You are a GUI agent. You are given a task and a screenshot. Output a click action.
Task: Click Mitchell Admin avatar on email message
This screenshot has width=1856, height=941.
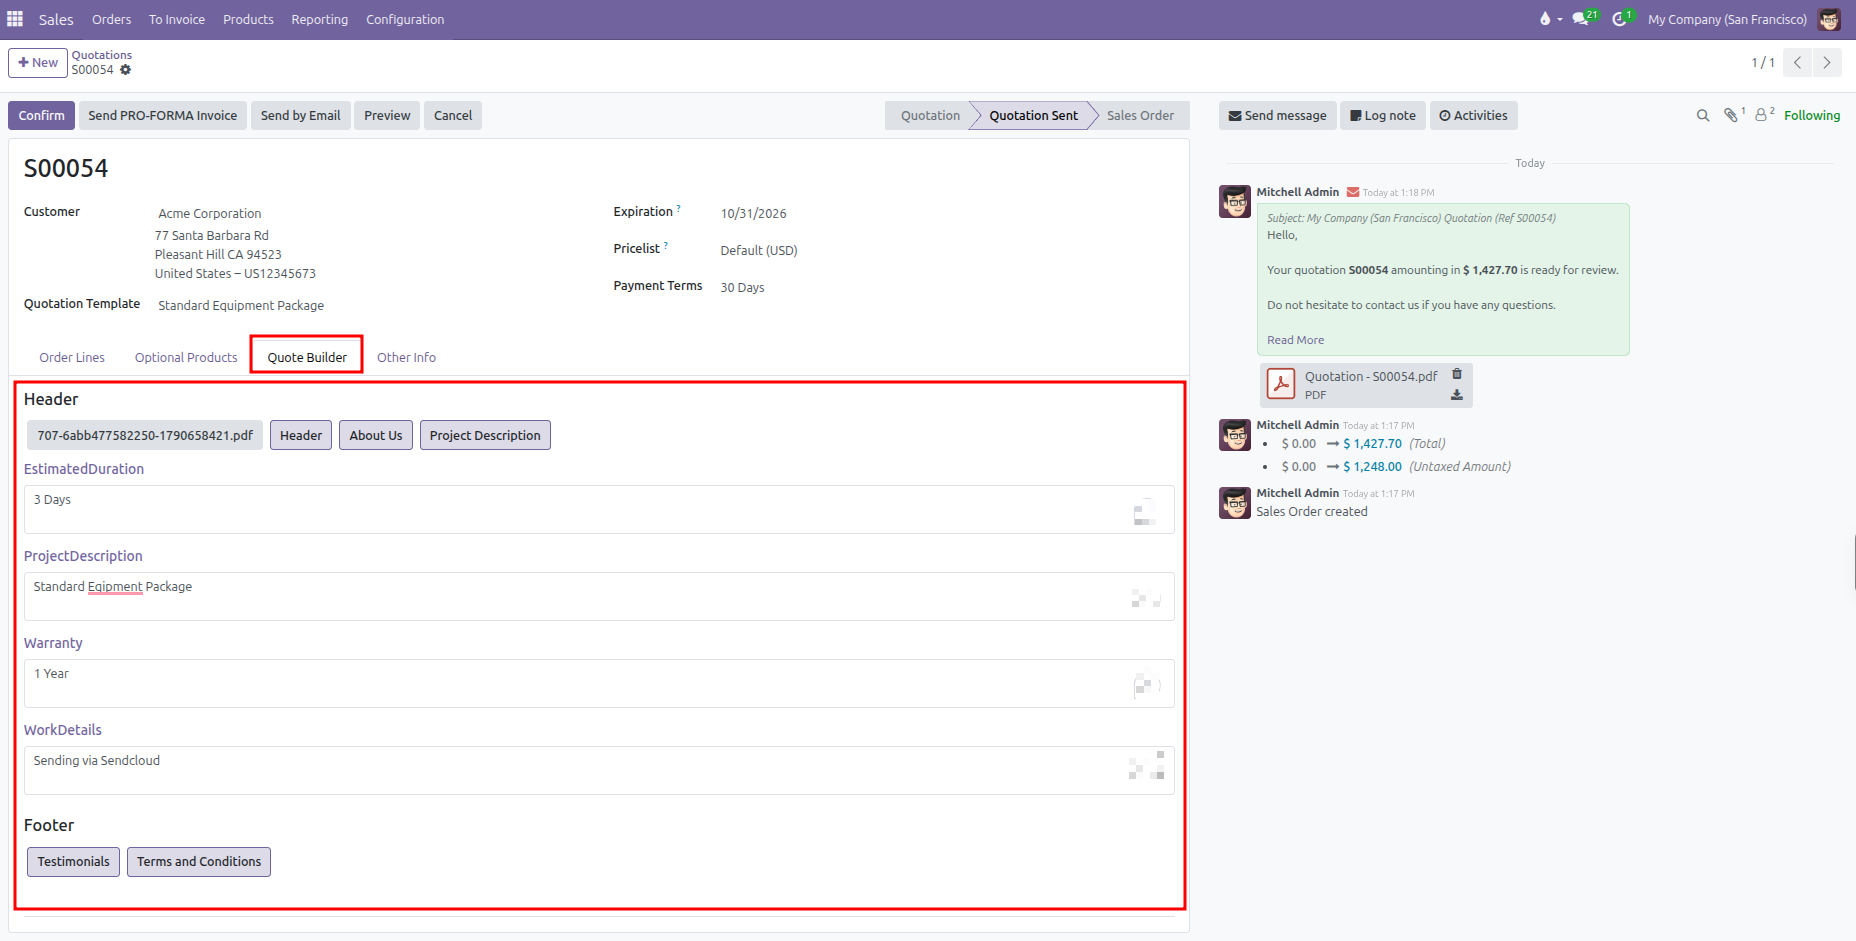pyautogui.click(x=1235, y=201)
